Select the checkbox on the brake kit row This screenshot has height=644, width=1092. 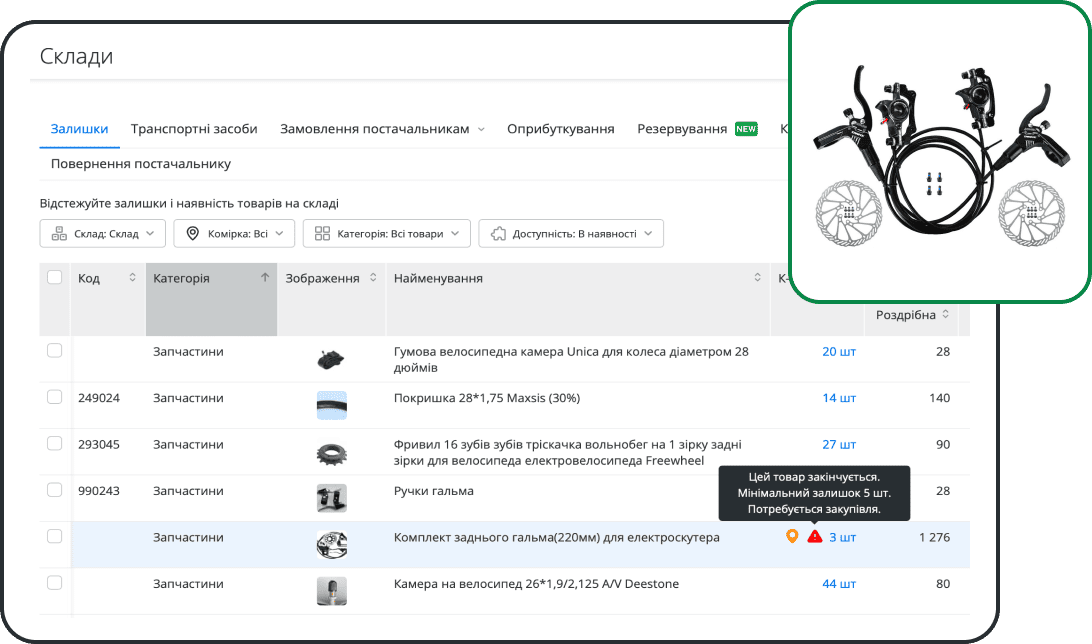point(54,537)
